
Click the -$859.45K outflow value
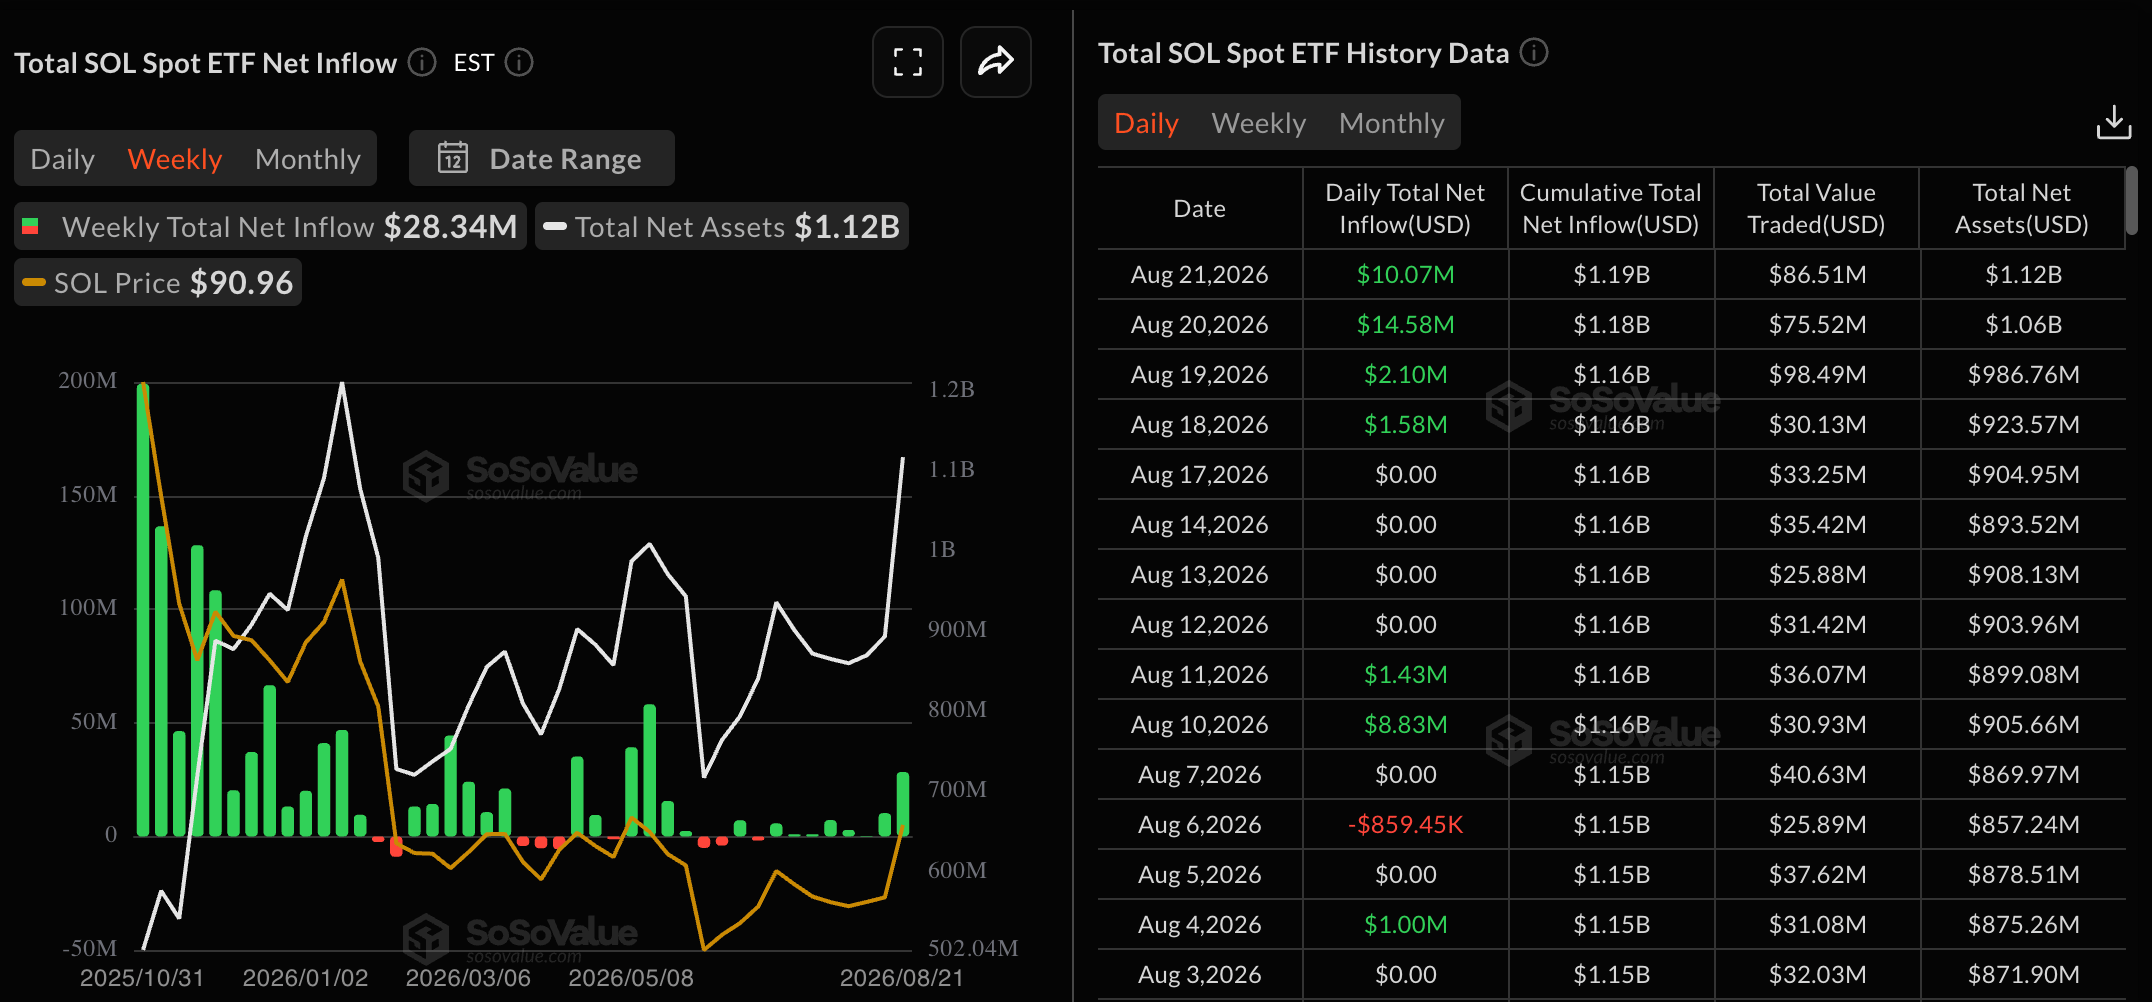(x=1405, y=824)
